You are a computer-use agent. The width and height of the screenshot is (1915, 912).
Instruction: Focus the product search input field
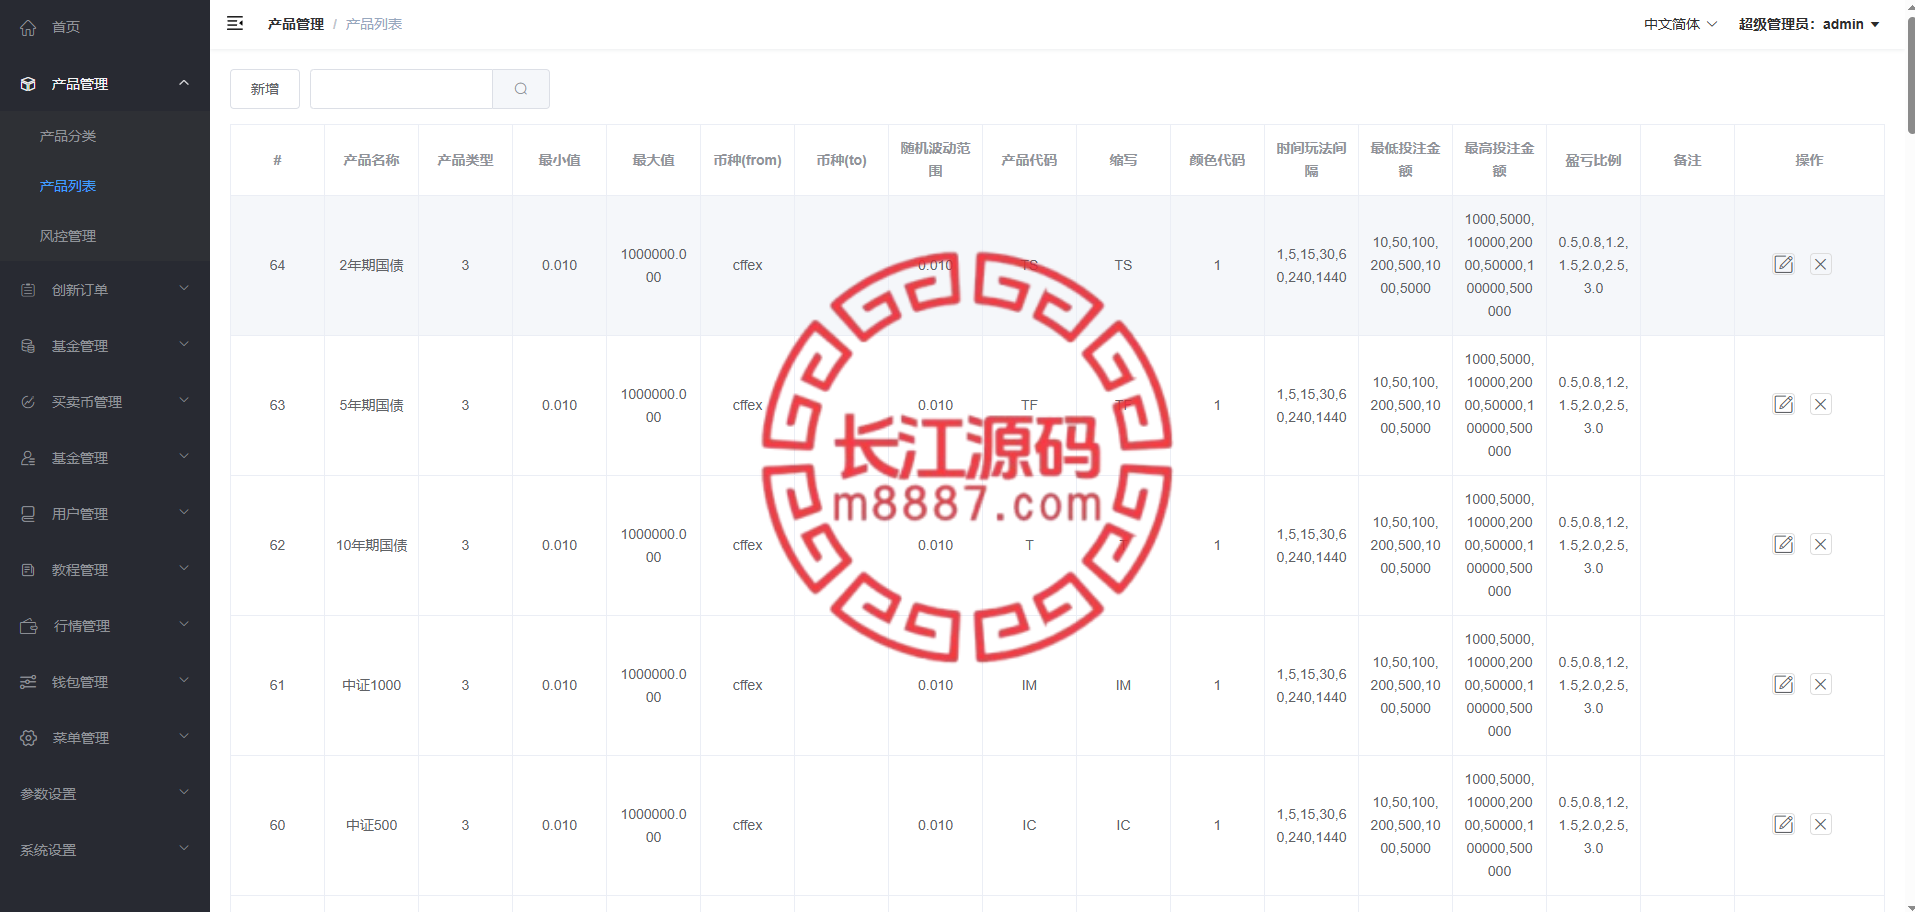(401, 89)
